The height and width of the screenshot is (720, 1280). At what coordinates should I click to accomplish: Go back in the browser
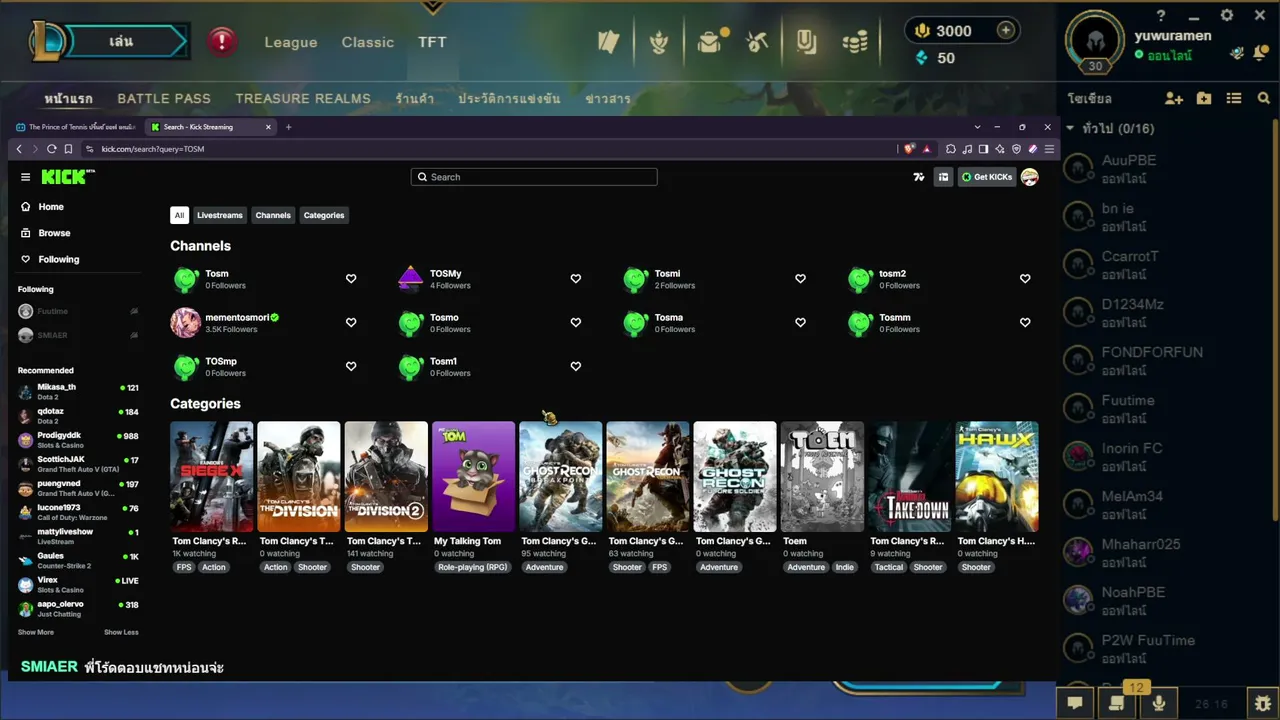[x=19, y=149]
